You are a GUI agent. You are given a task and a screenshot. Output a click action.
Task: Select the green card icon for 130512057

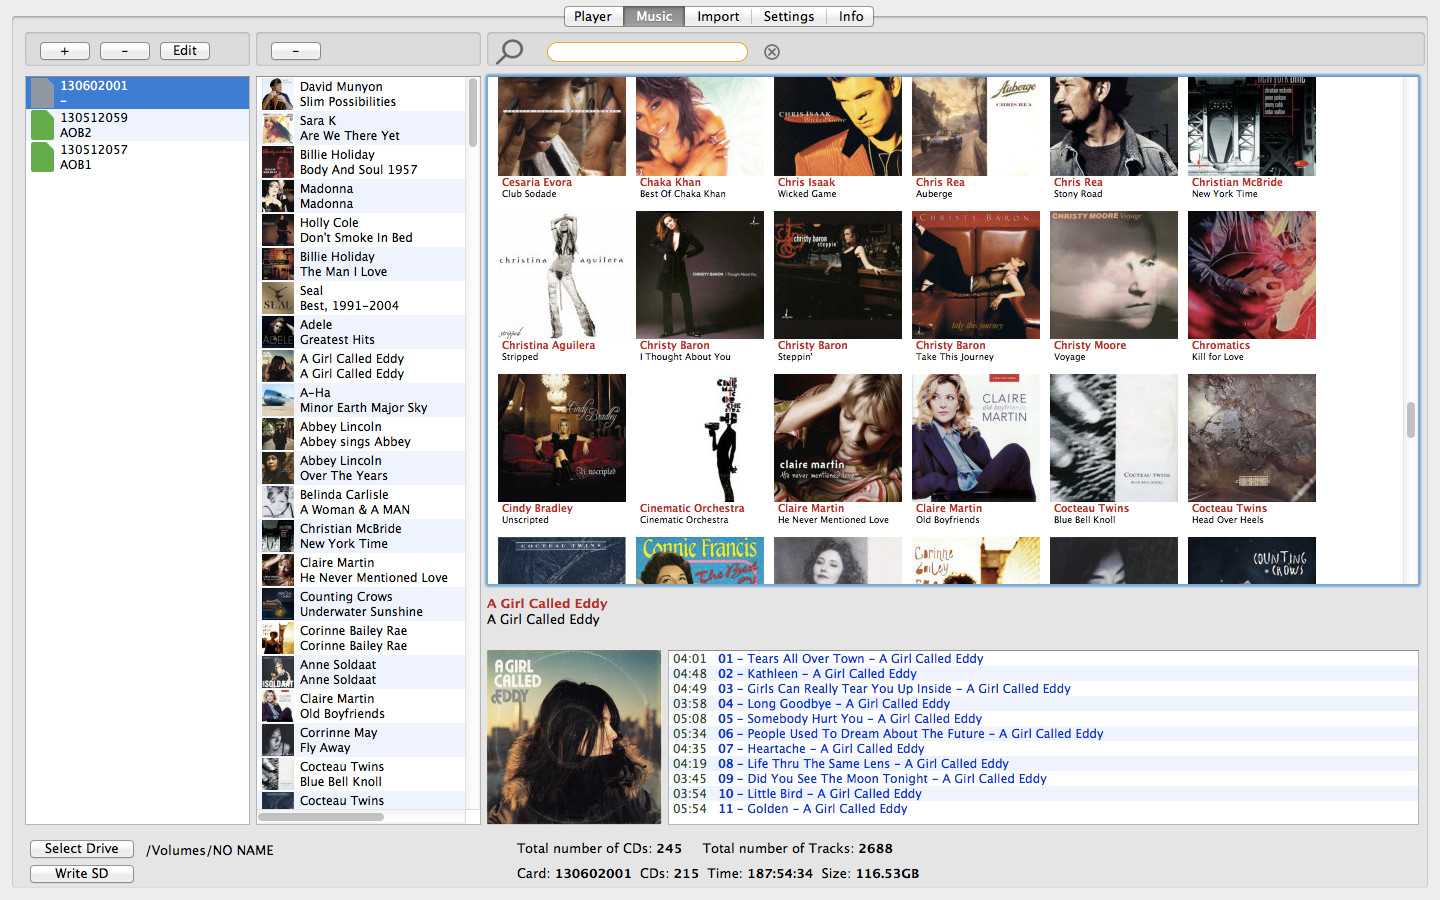click(x=42, y=157)
